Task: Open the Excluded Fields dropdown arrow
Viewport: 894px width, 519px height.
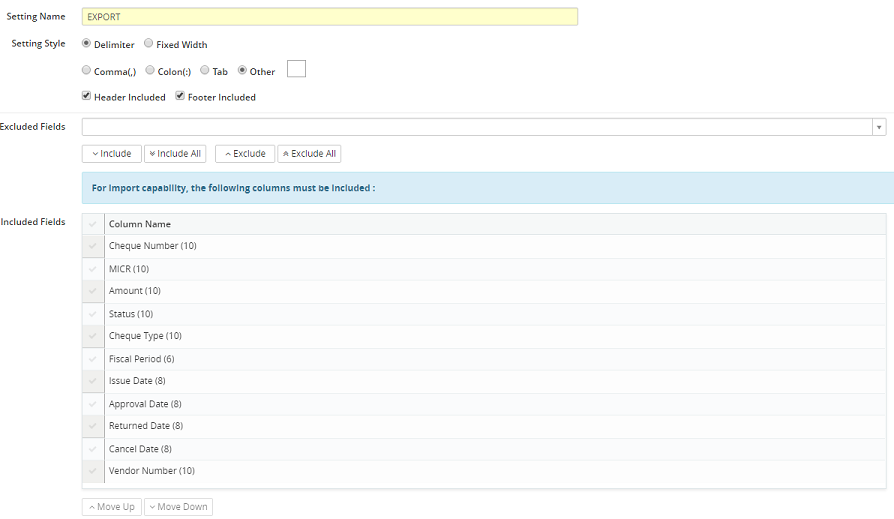Action: (879, 127)
